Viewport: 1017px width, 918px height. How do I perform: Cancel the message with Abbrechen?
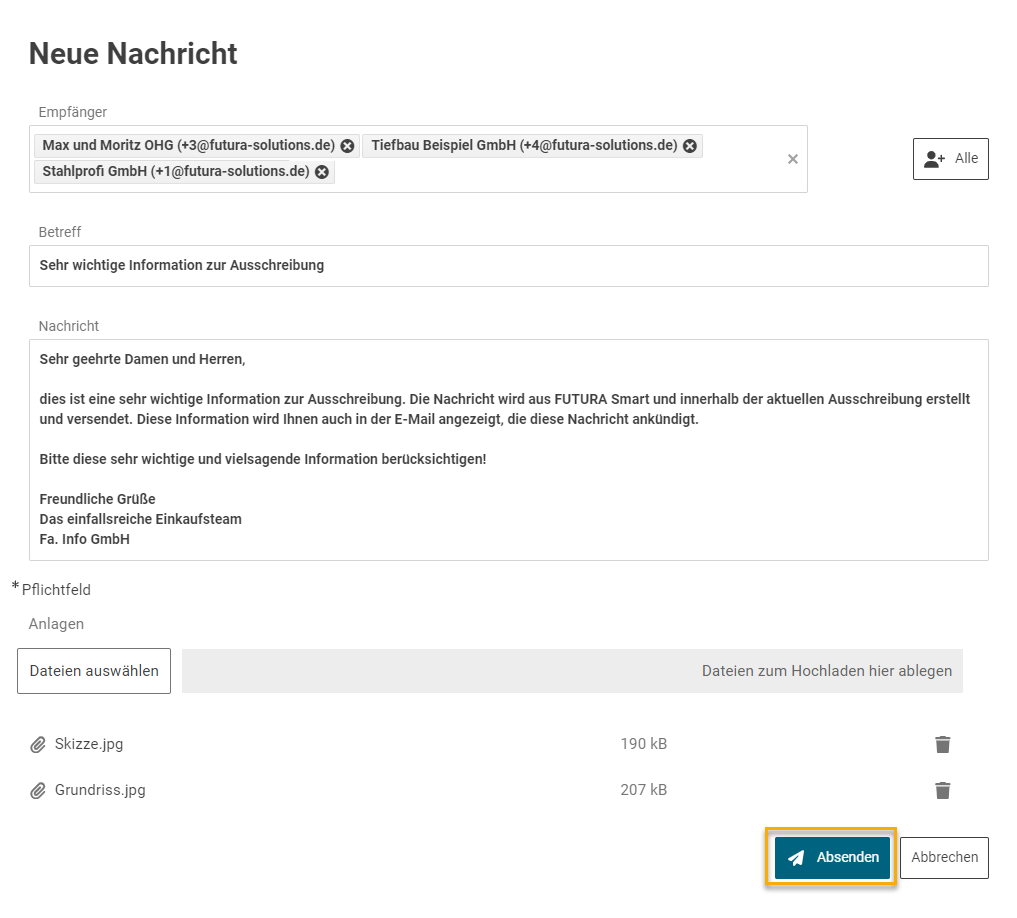pyautogui.click(x=944, y=858)
